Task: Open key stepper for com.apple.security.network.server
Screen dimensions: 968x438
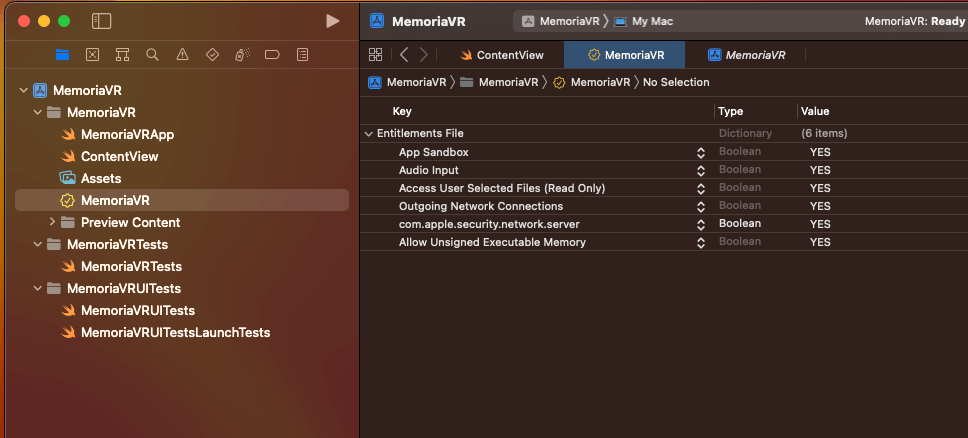Action: pyautogui.click(x=701, y=224)
